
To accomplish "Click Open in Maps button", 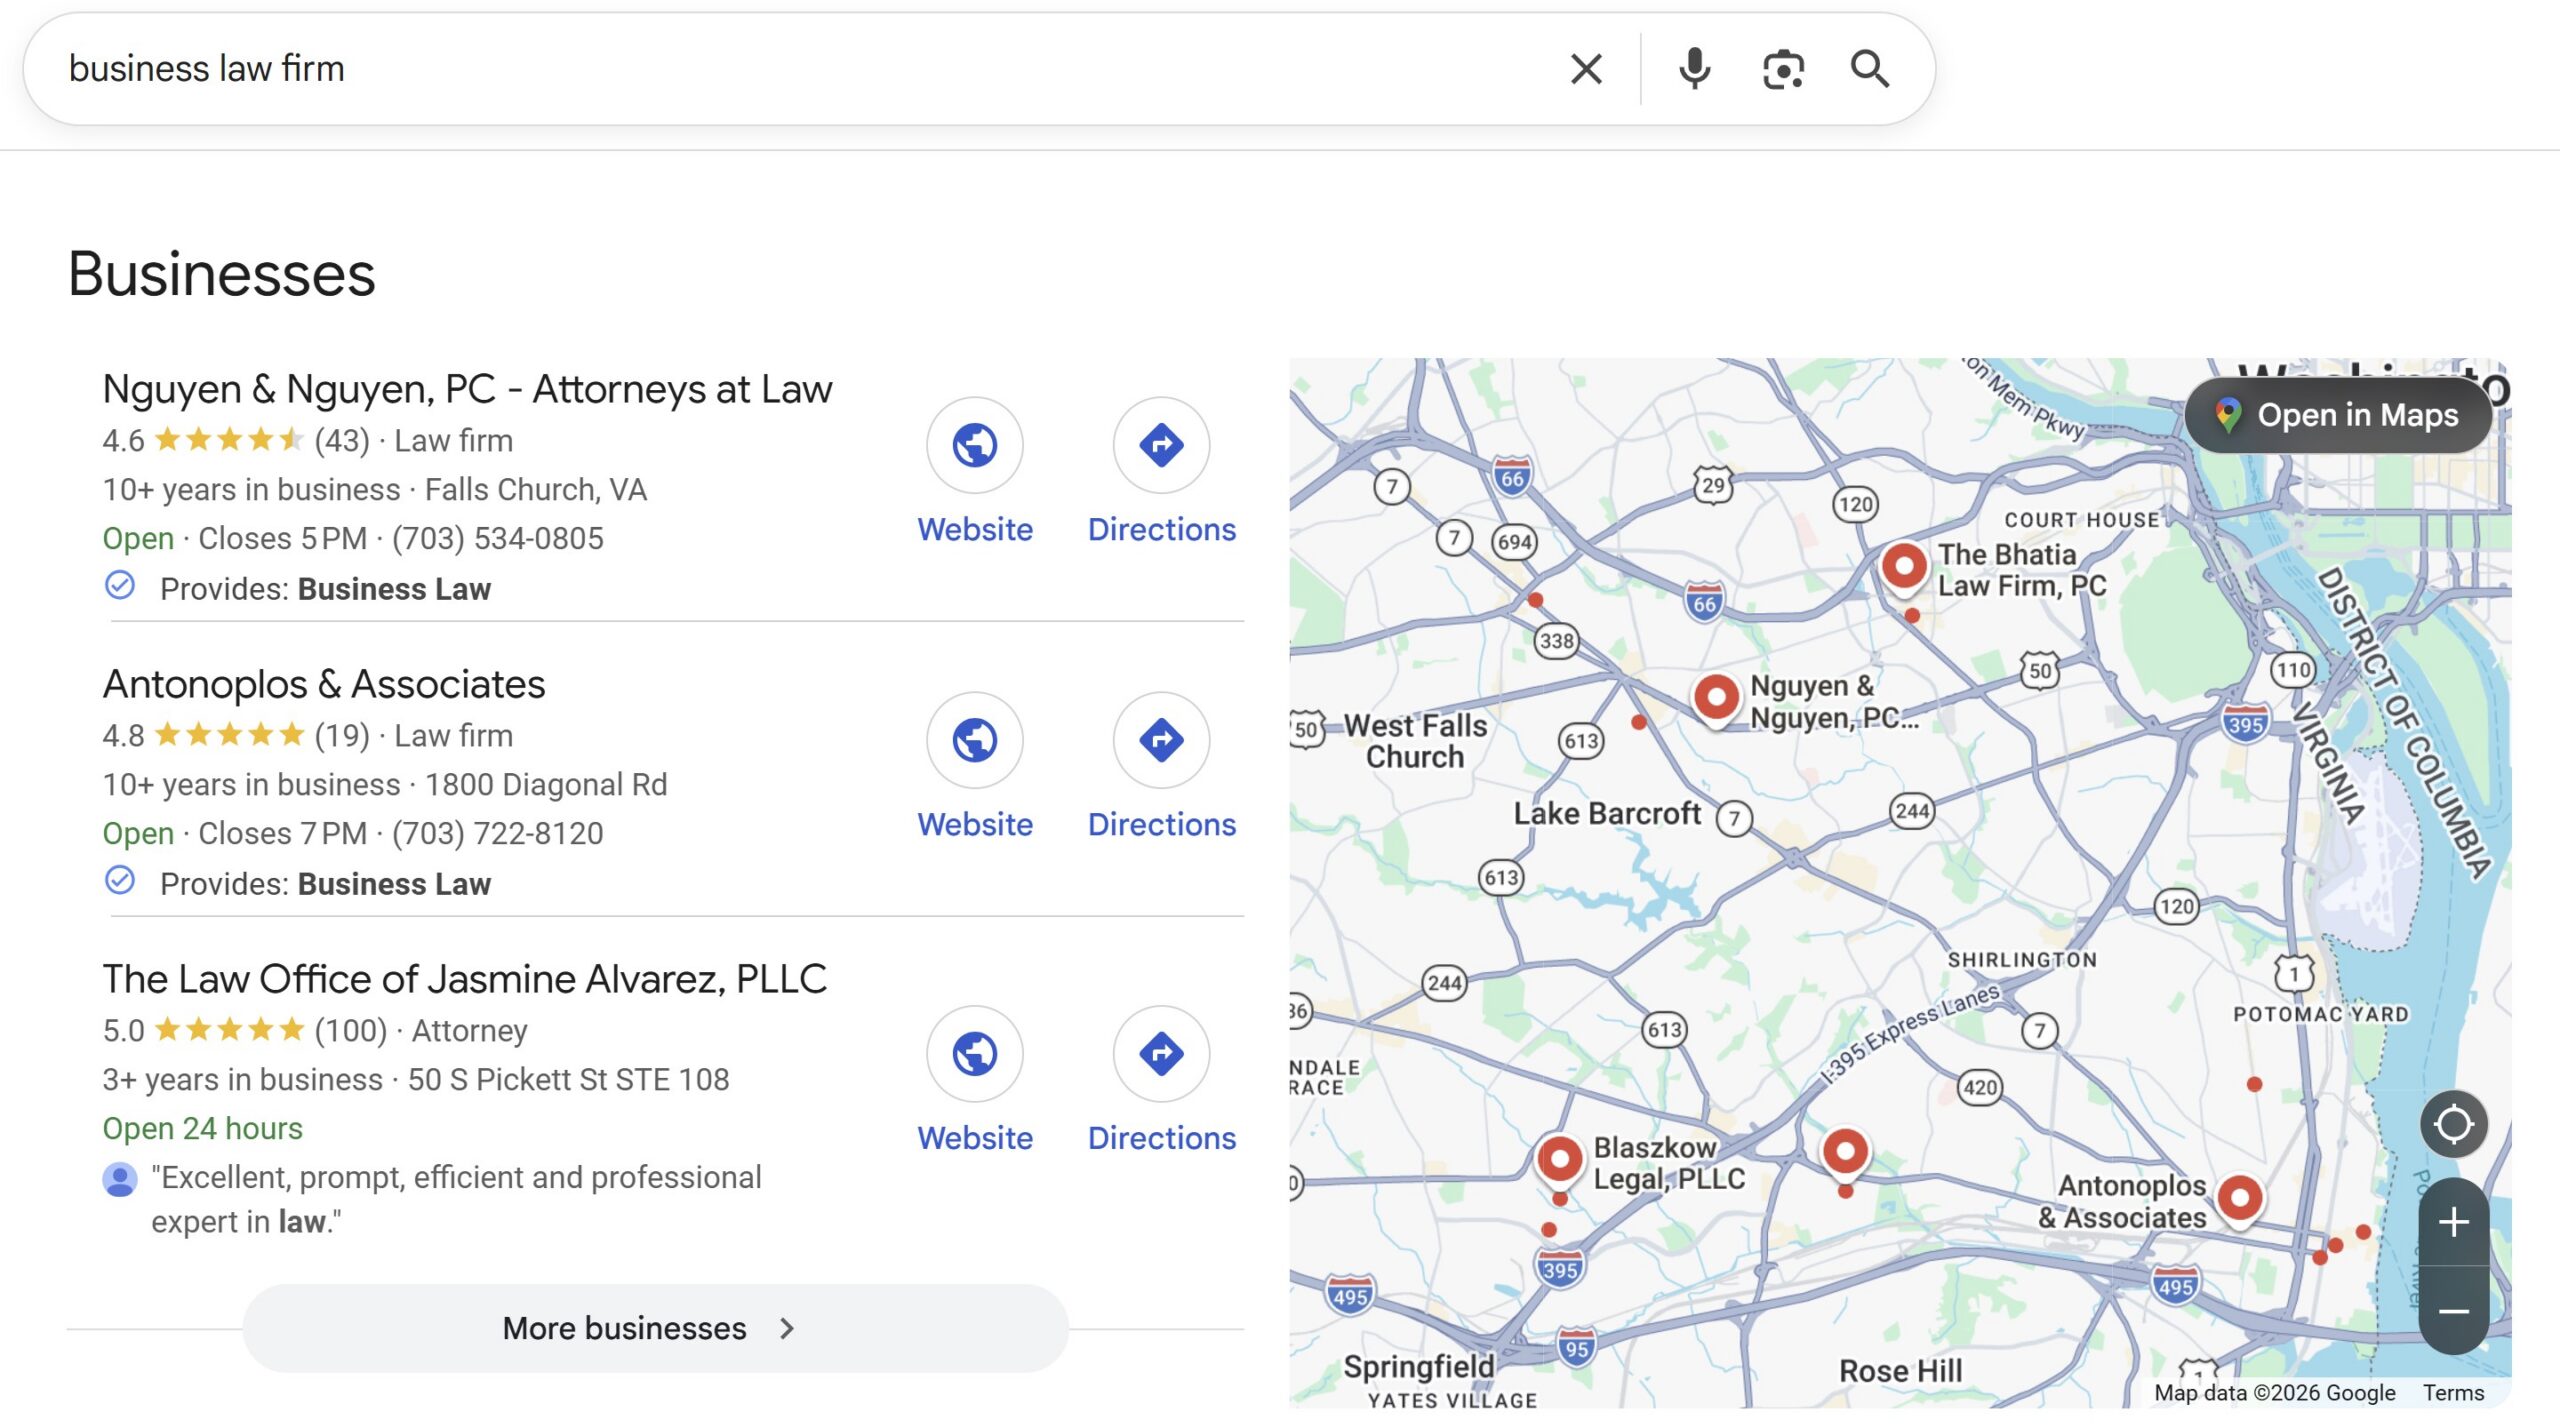I will coord(2338,415).
